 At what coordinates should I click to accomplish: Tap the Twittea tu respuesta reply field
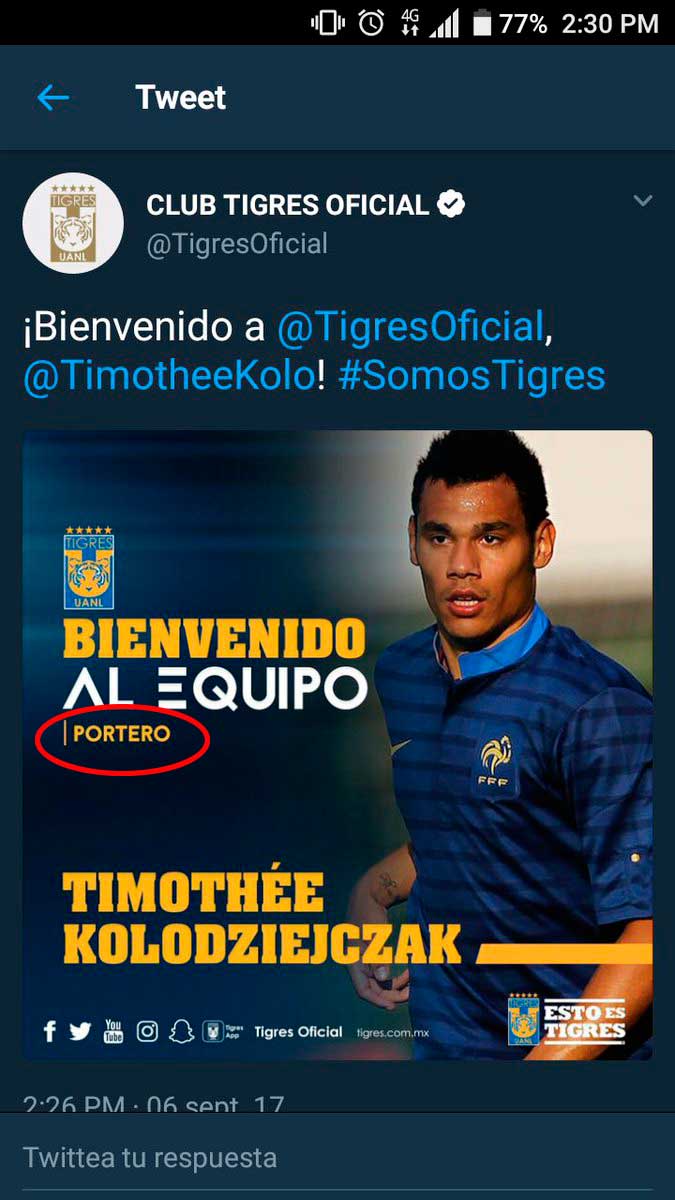click(x=337, y=1158)
